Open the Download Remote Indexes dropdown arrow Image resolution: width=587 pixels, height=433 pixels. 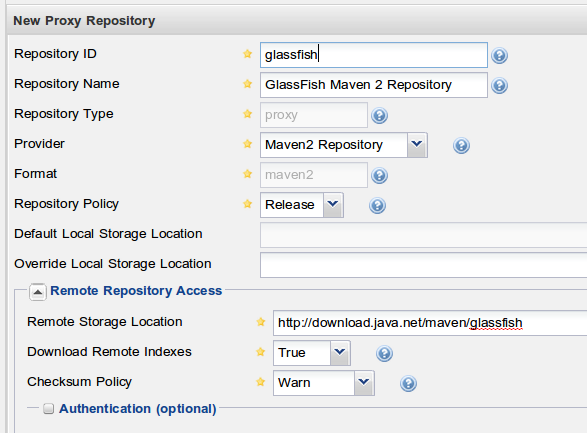pyautogui.click(x=340, y=353)
